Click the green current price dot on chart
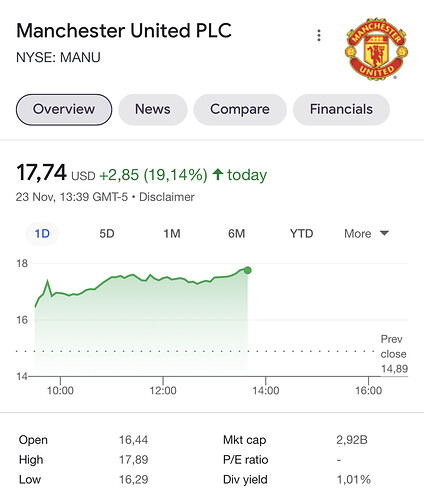 point(247,270)
